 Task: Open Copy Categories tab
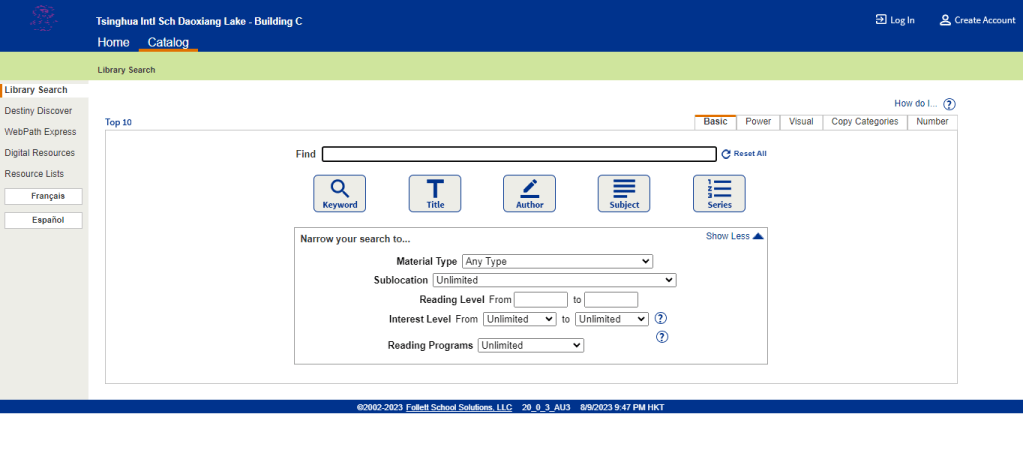[x=865, y=122]
